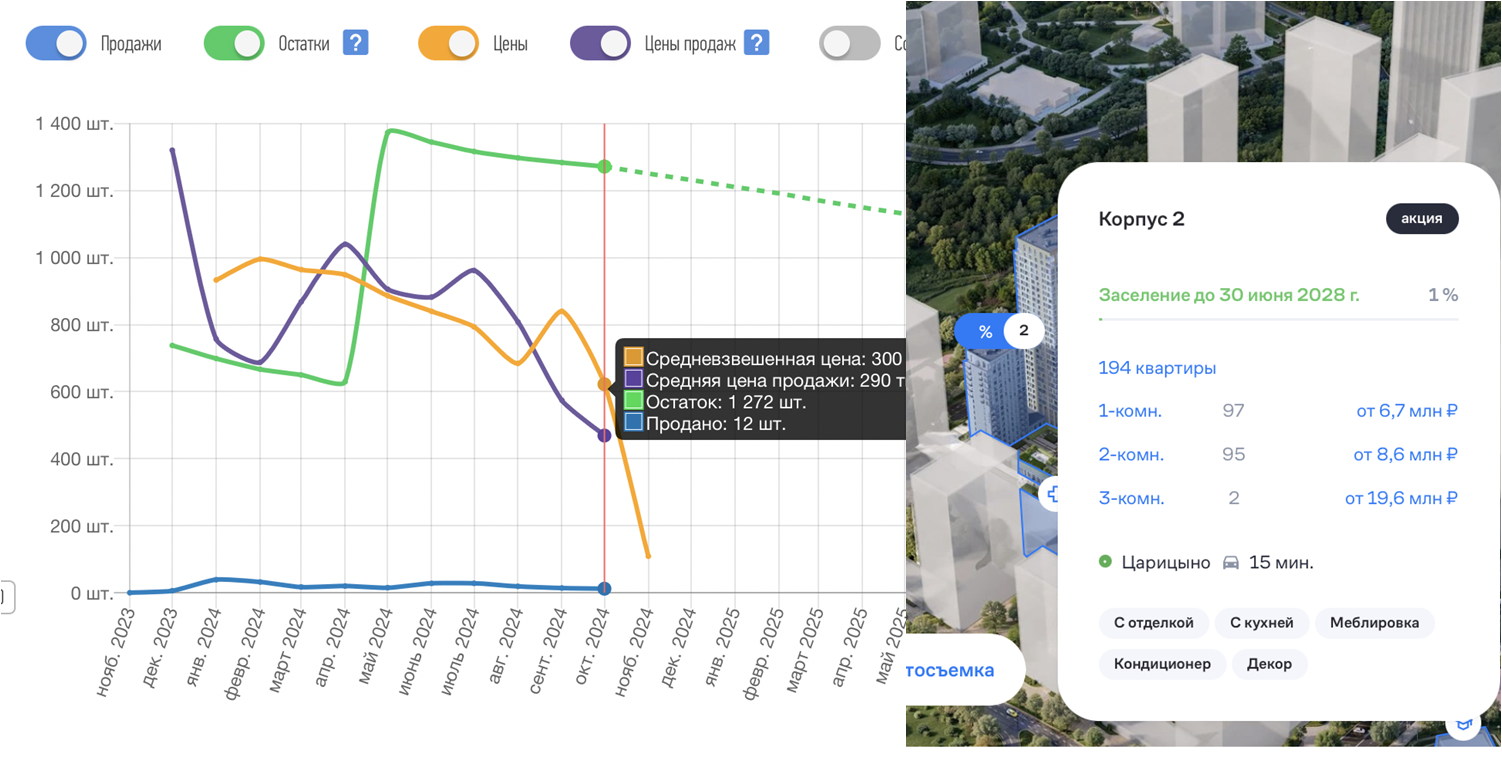Screen dimensions: 1502x758
Task: Toggle the purple Цены продаж switch
Action: tap(600, 44)
